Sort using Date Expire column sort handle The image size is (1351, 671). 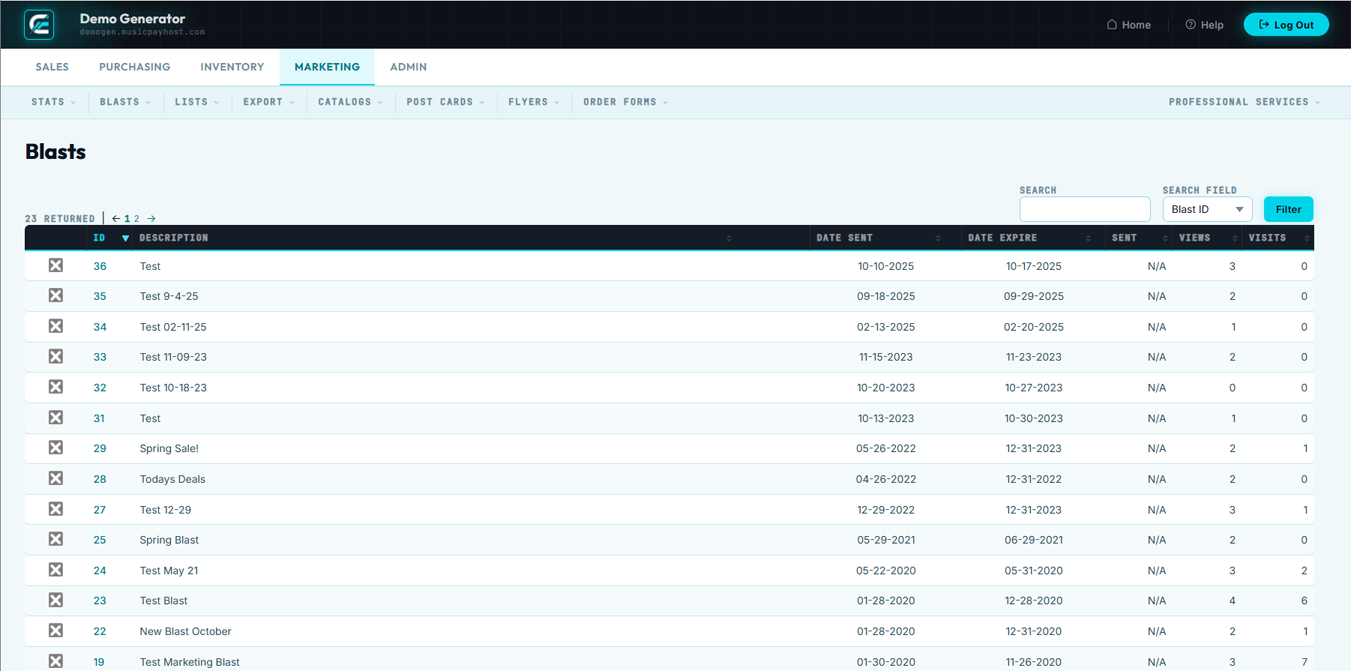pyautogui.click(x=1088, y=238)
